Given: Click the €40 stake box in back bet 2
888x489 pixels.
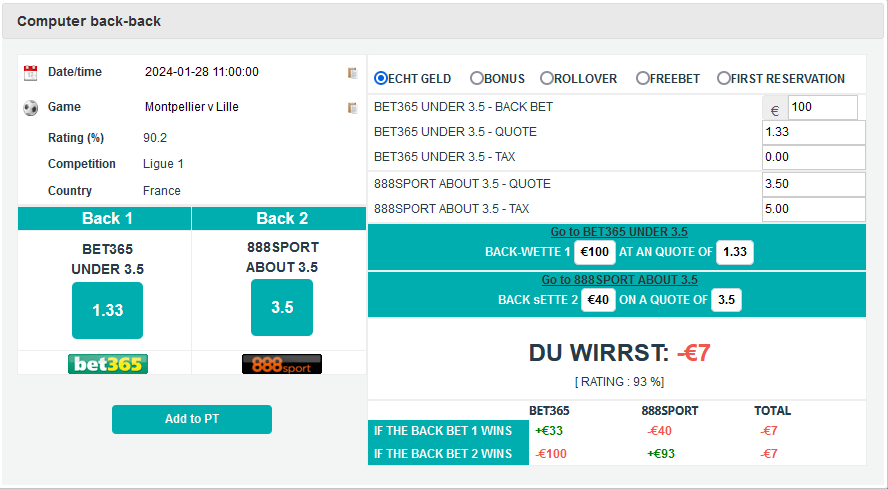Looking at the screenshot, I should (x=598, y=300).
